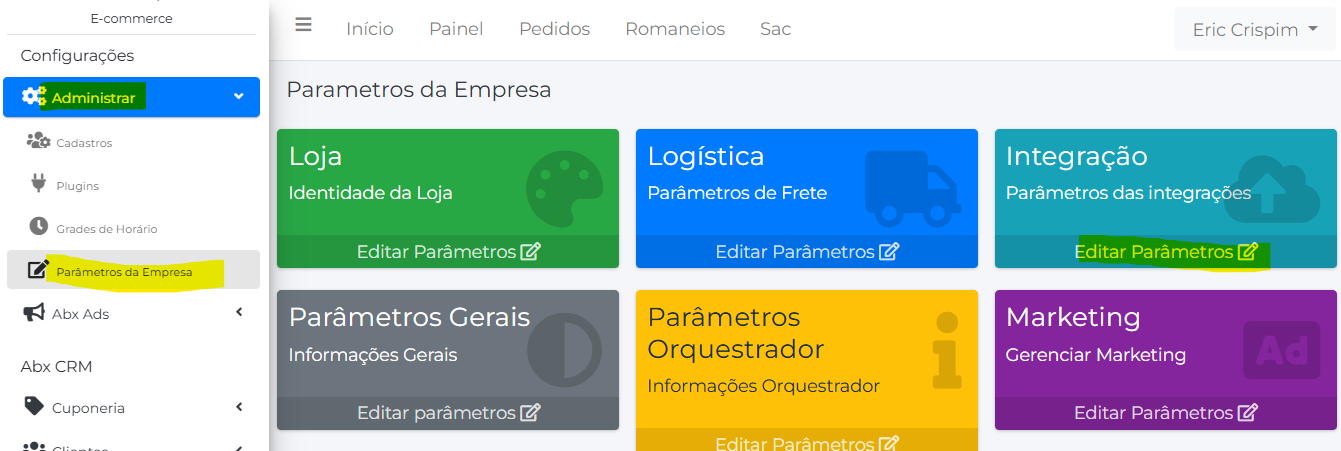The height and width of the screenshot is (451, 1341).
Task: Click the megaphone icon beside Abx Ads
Action: 35,314
